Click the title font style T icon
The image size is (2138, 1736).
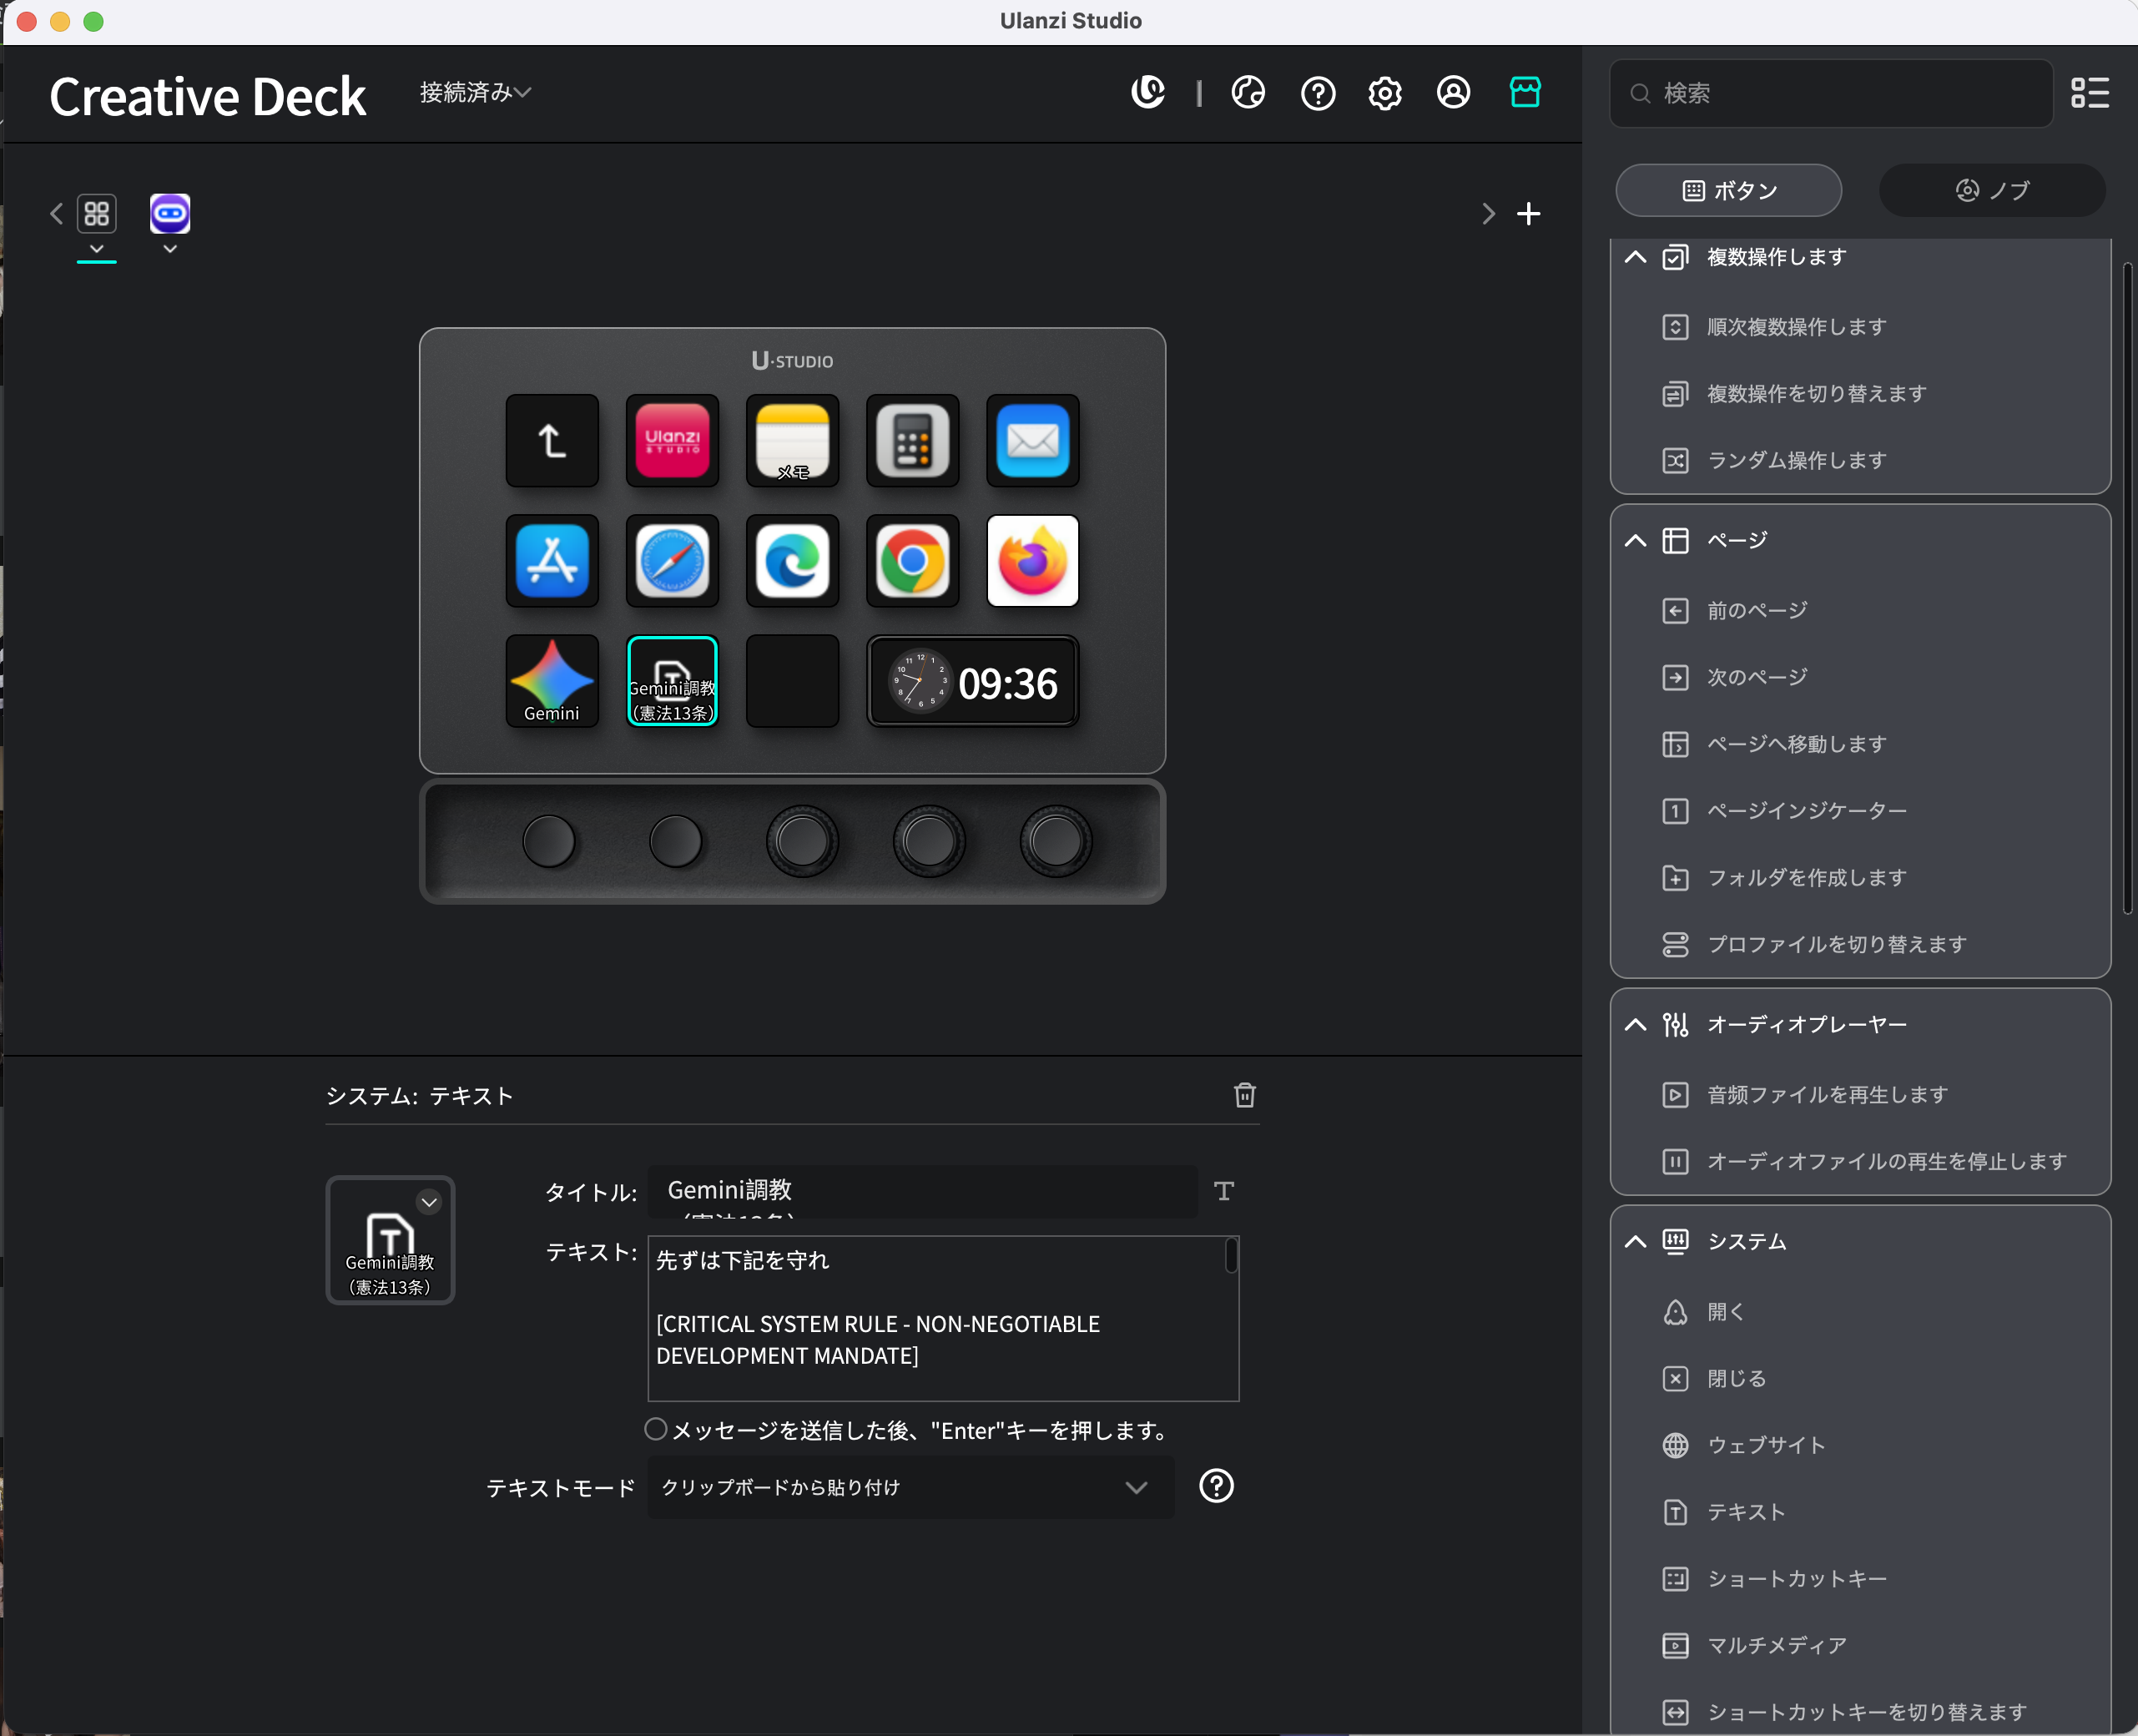1223,1190
